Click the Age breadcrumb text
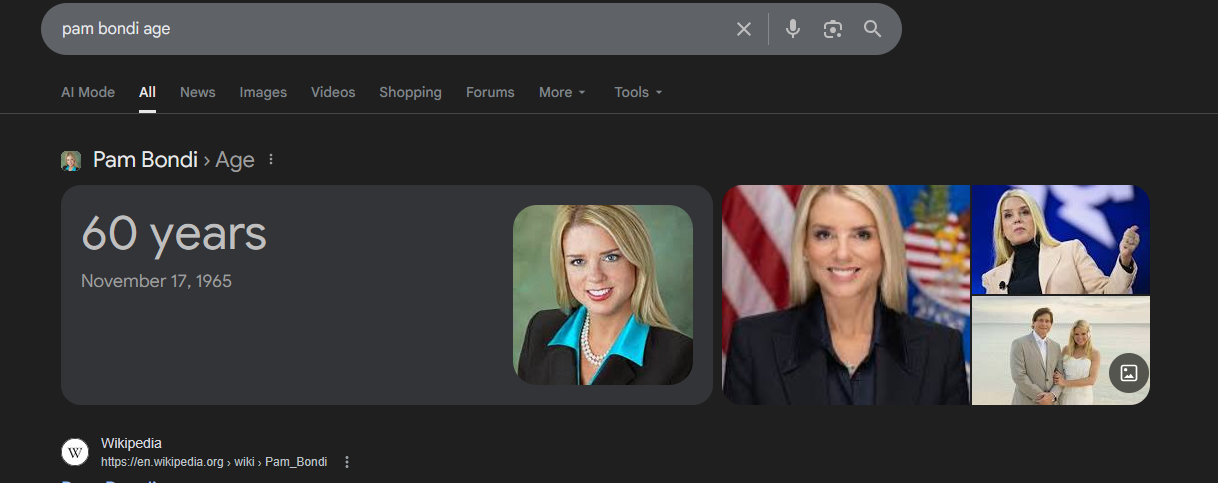This screenshot has height=483, width=1218. click(235, 160)
